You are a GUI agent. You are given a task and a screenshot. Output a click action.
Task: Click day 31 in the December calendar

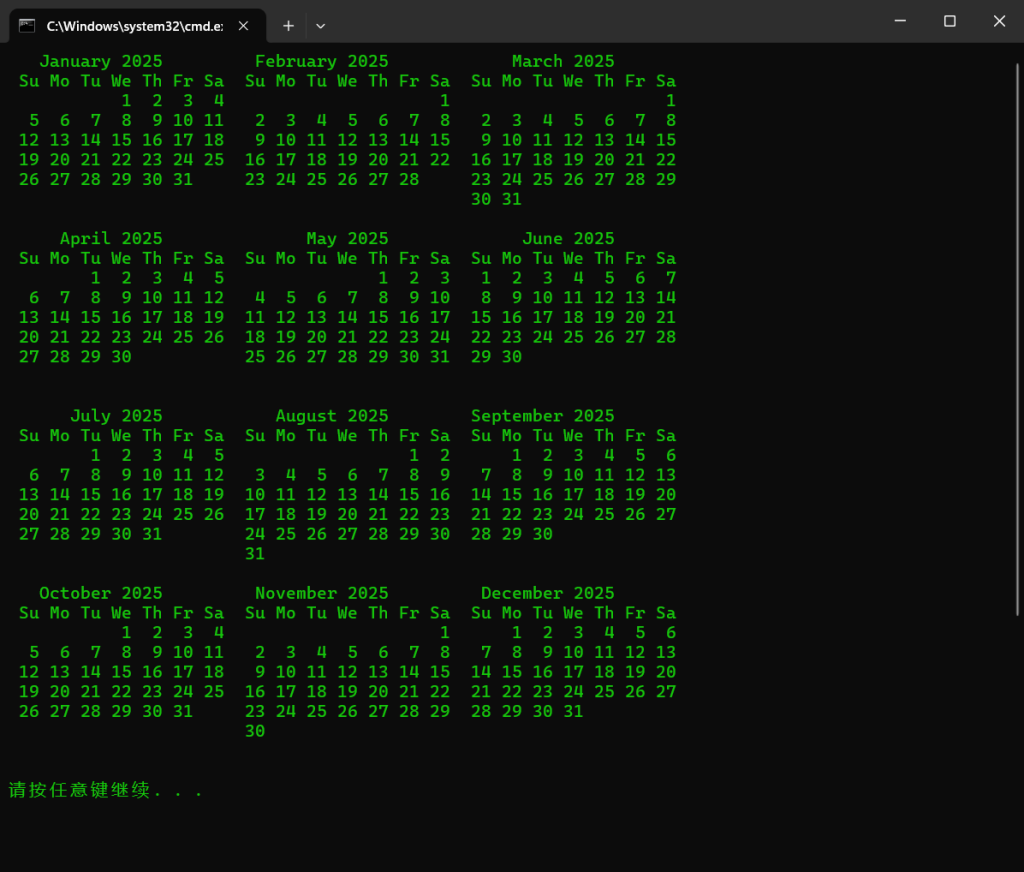[x=573, y=711]
